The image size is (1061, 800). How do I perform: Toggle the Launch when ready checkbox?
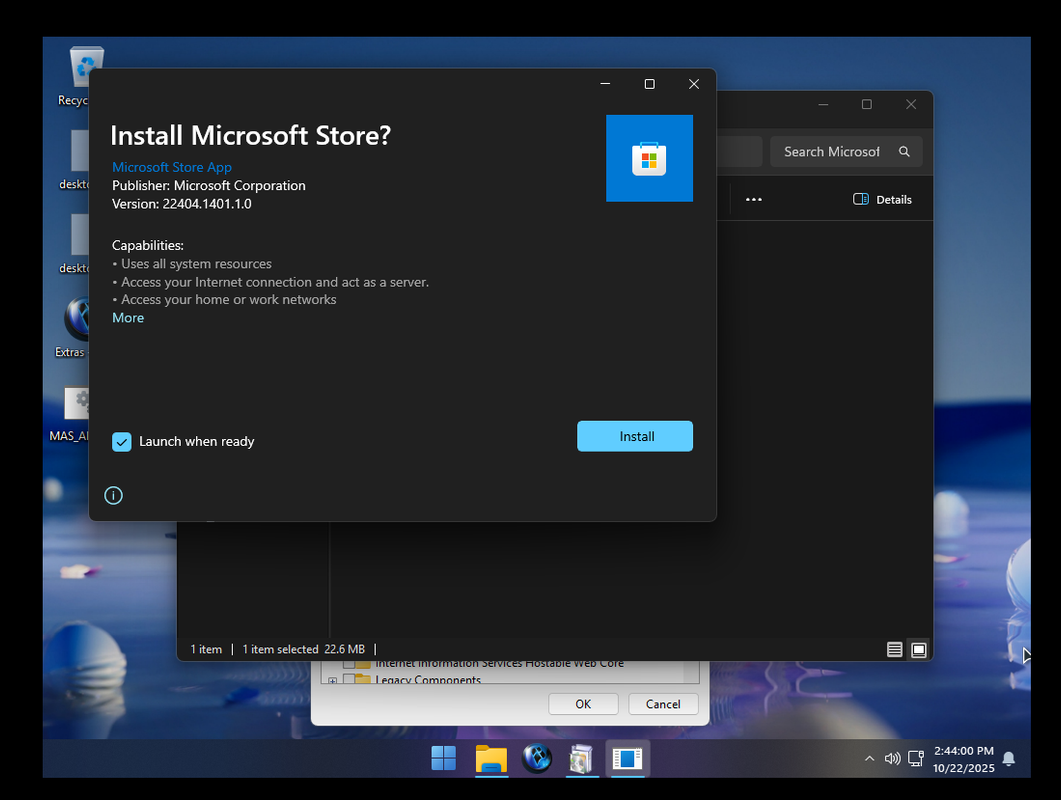[x=122, y=442]
